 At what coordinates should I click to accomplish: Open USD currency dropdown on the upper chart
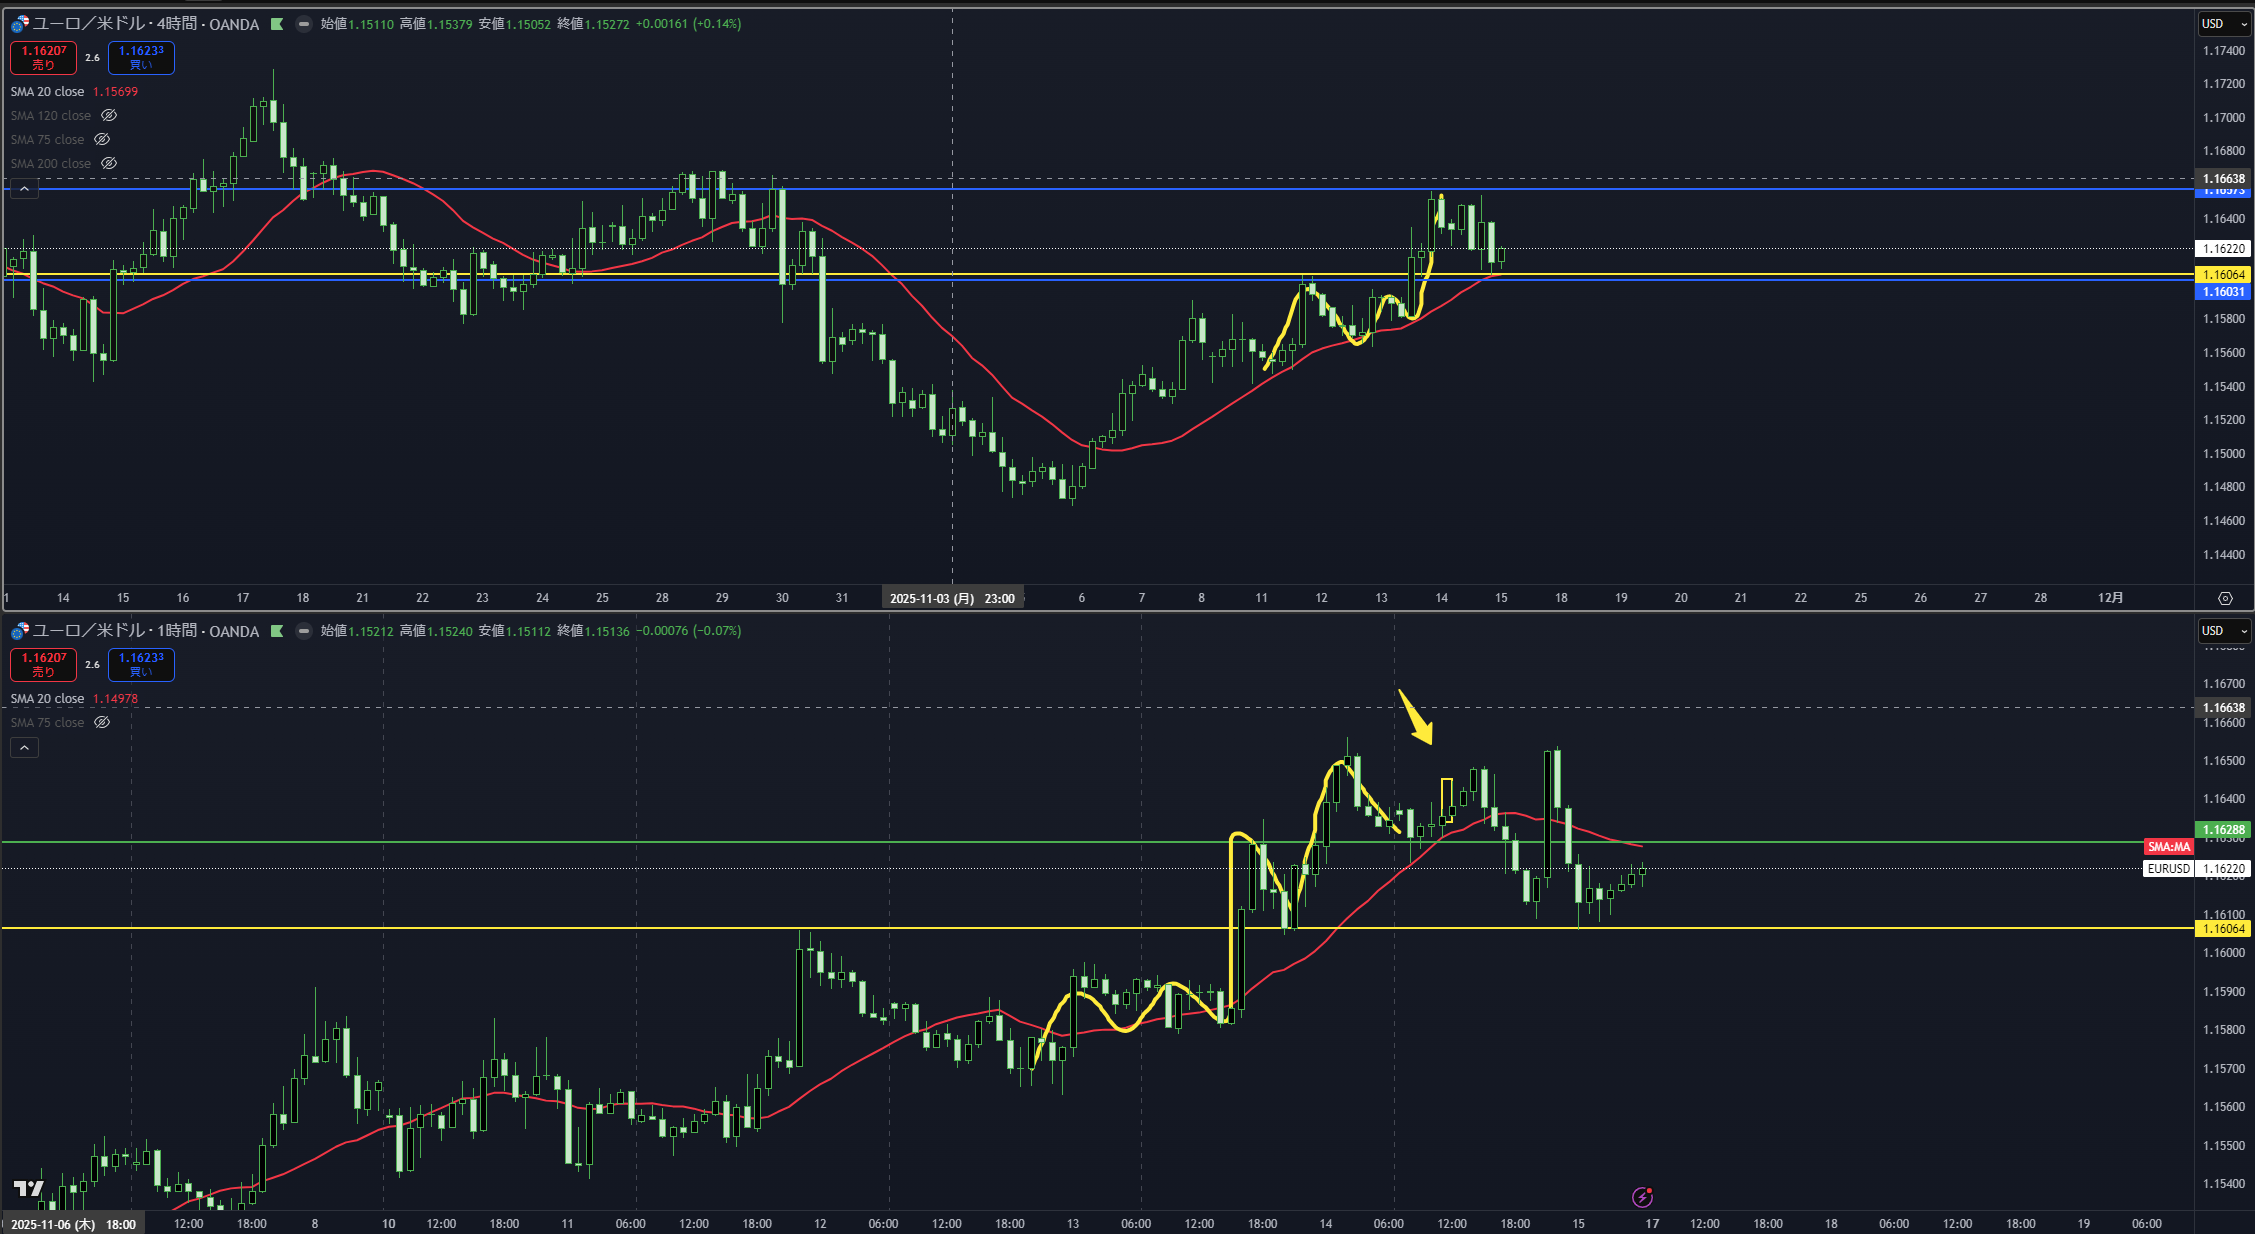(2224, 24)
